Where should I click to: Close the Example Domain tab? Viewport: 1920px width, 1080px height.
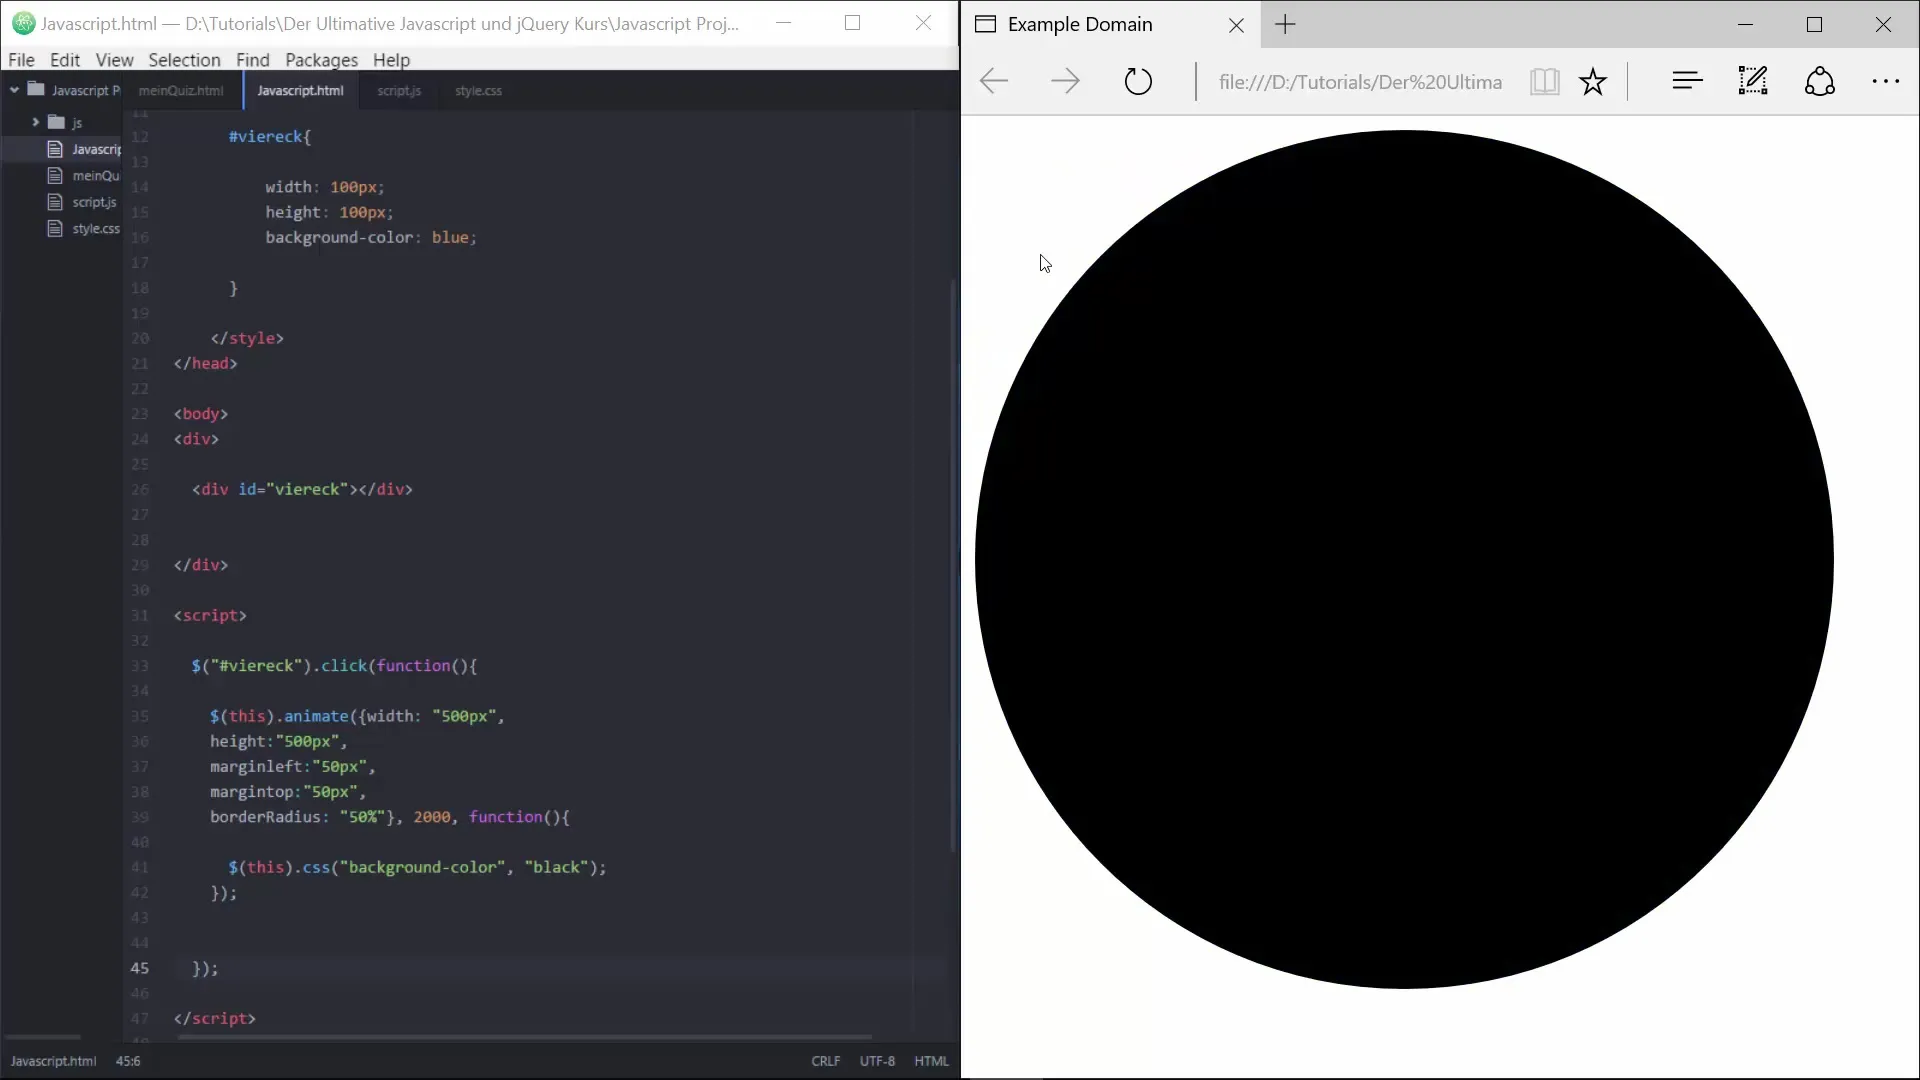[1237, 26]
